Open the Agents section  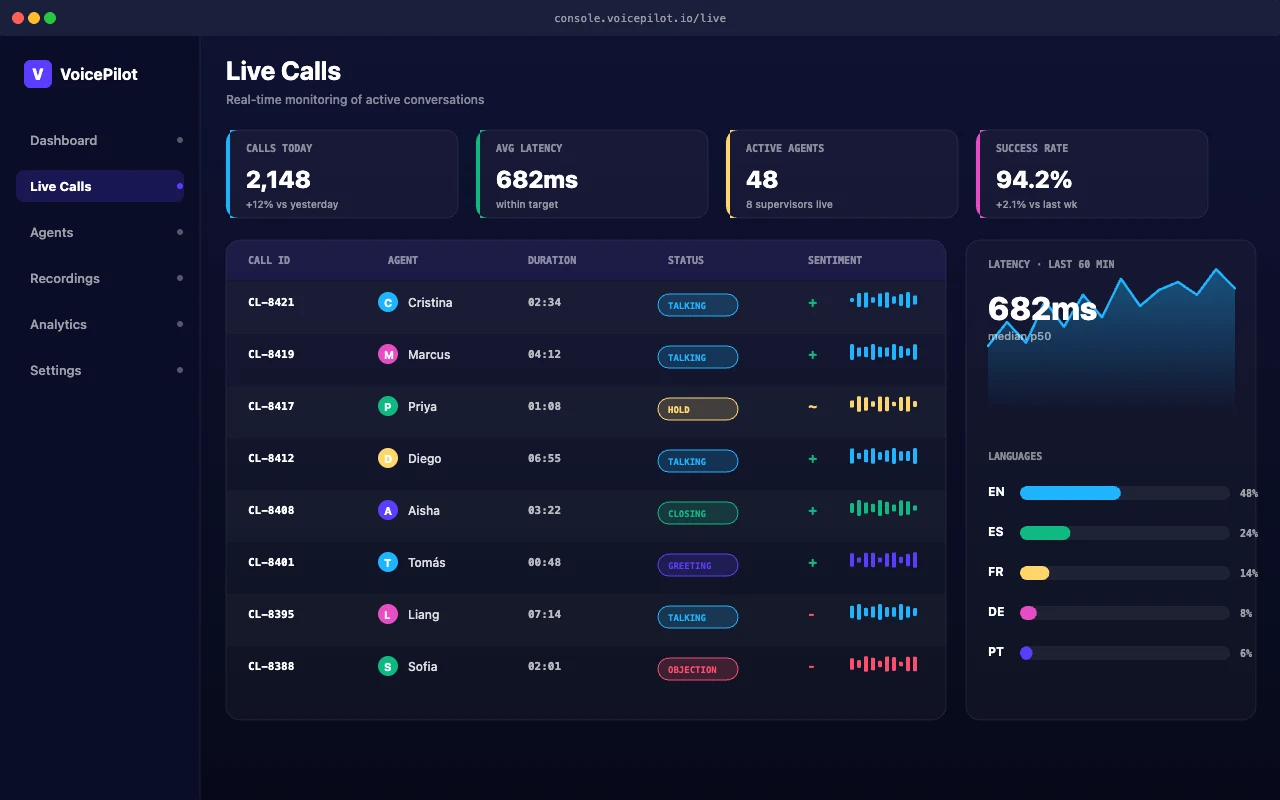click(100, 232)
